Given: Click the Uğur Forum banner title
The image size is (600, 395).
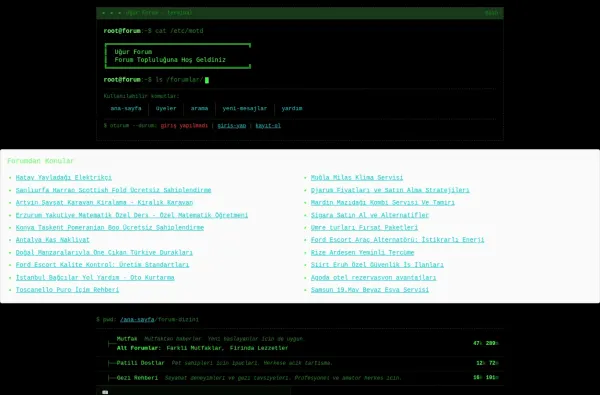Looking at the screenshot, I should click(133, 52).
